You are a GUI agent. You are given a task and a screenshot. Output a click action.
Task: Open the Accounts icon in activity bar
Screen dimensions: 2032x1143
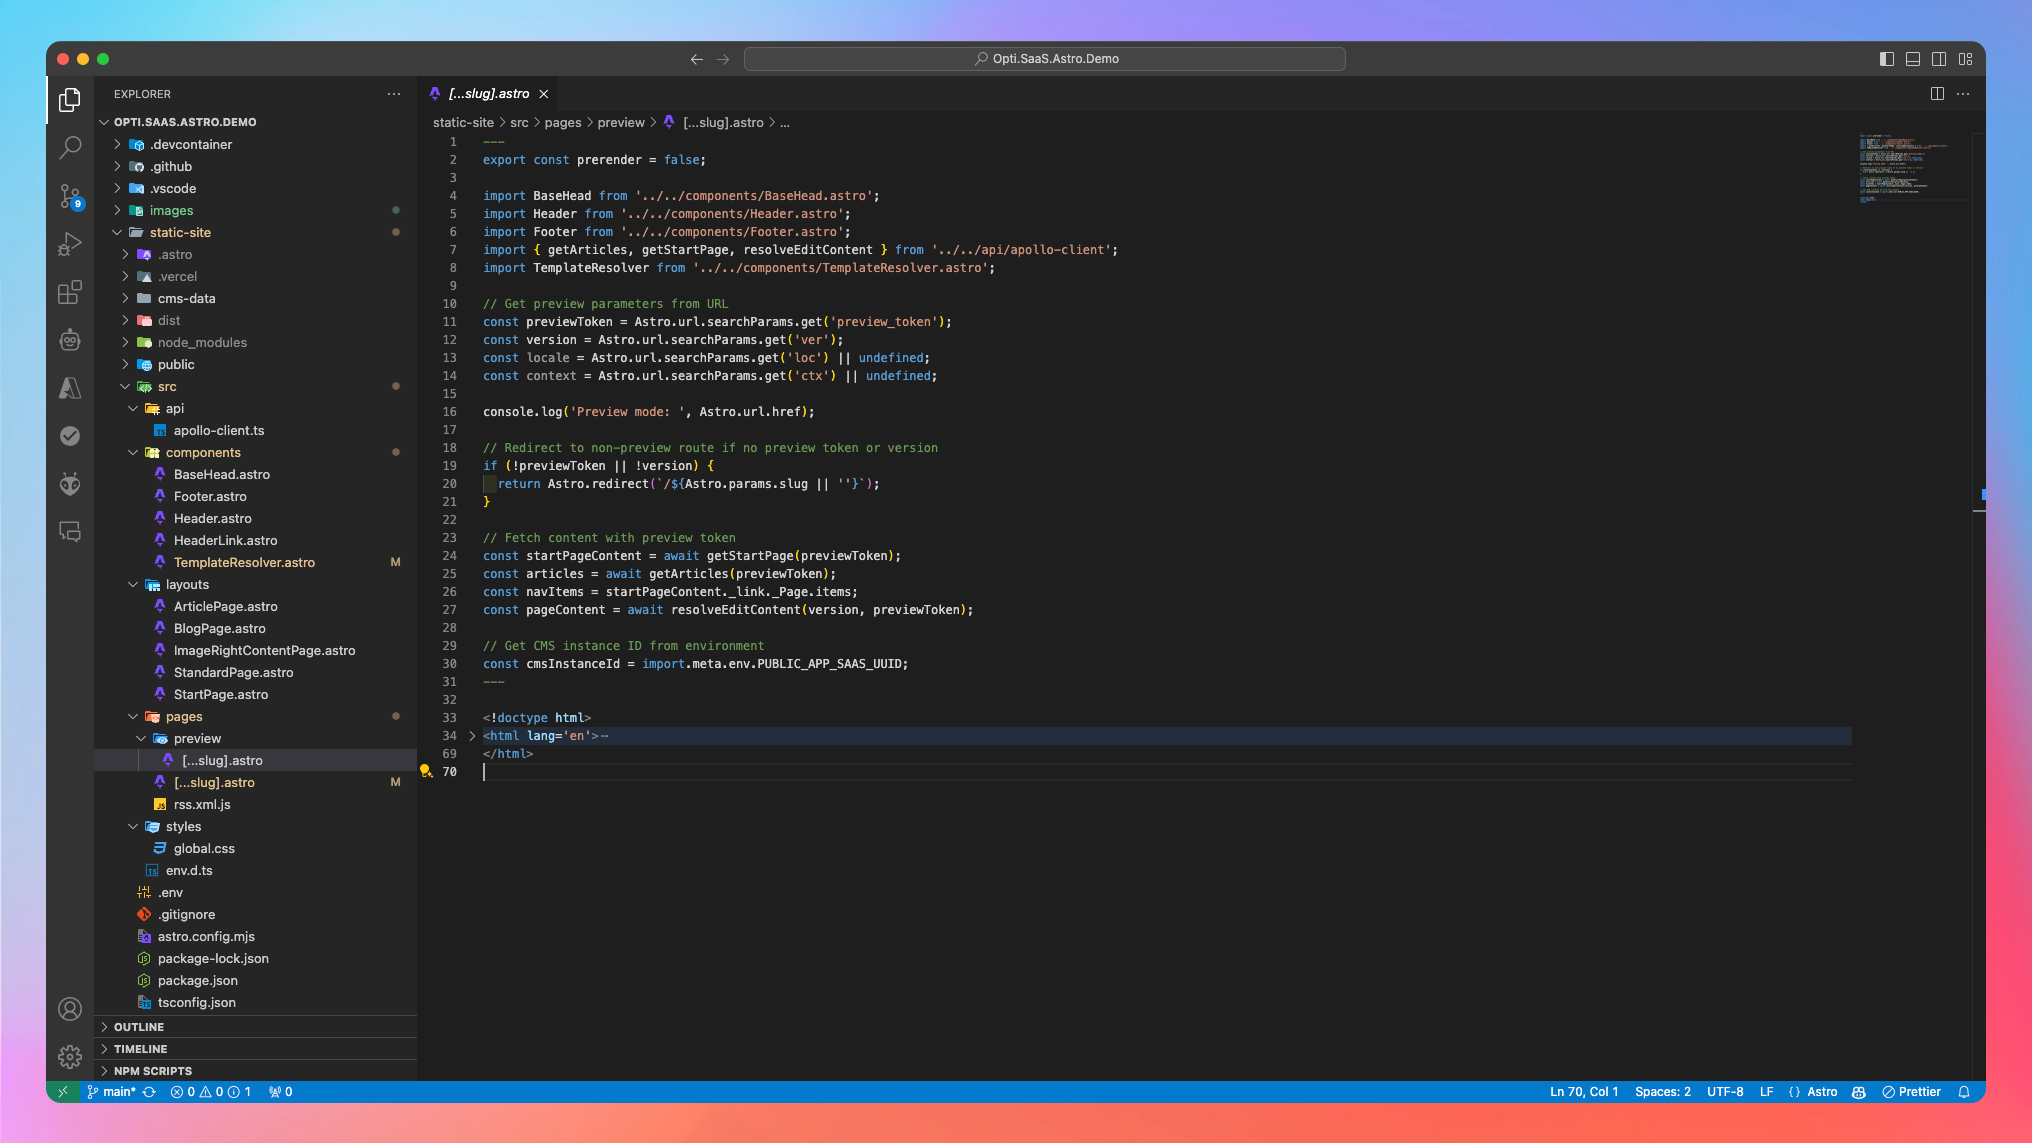[70, 1009]
